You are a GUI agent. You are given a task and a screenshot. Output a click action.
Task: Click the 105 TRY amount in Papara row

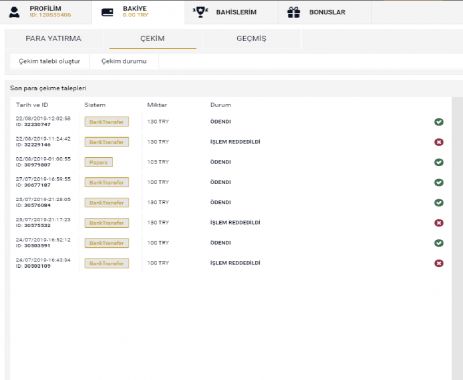[x=158, y=162]
